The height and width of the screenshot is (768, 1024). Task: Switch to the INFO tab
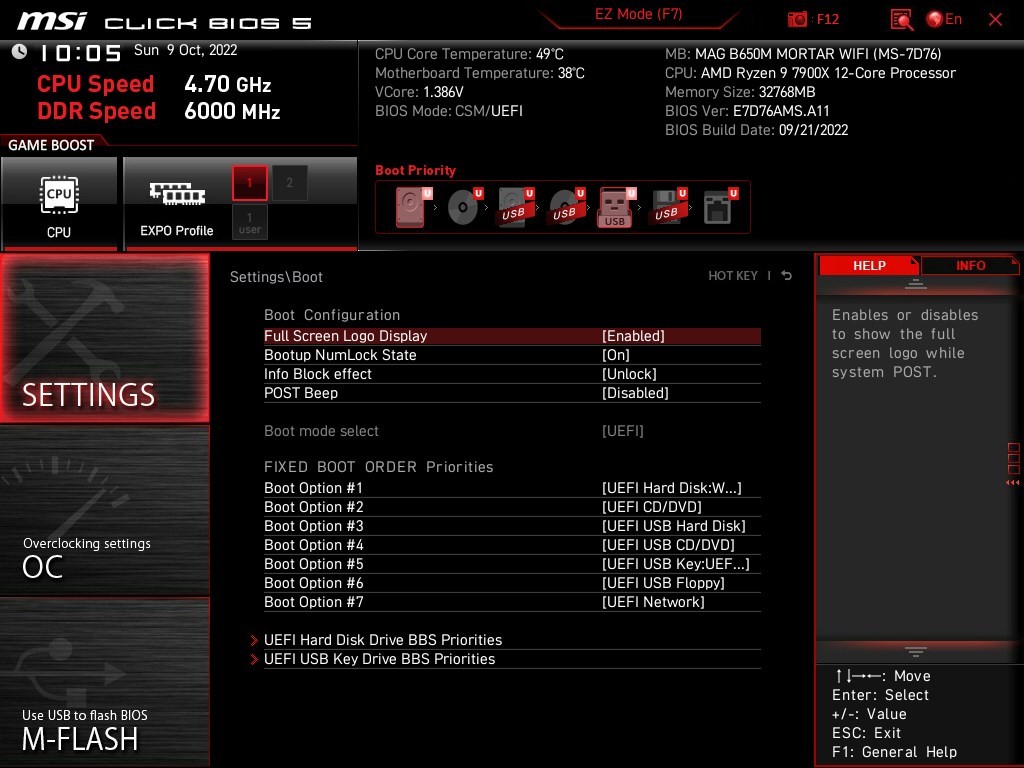[970, 265]
